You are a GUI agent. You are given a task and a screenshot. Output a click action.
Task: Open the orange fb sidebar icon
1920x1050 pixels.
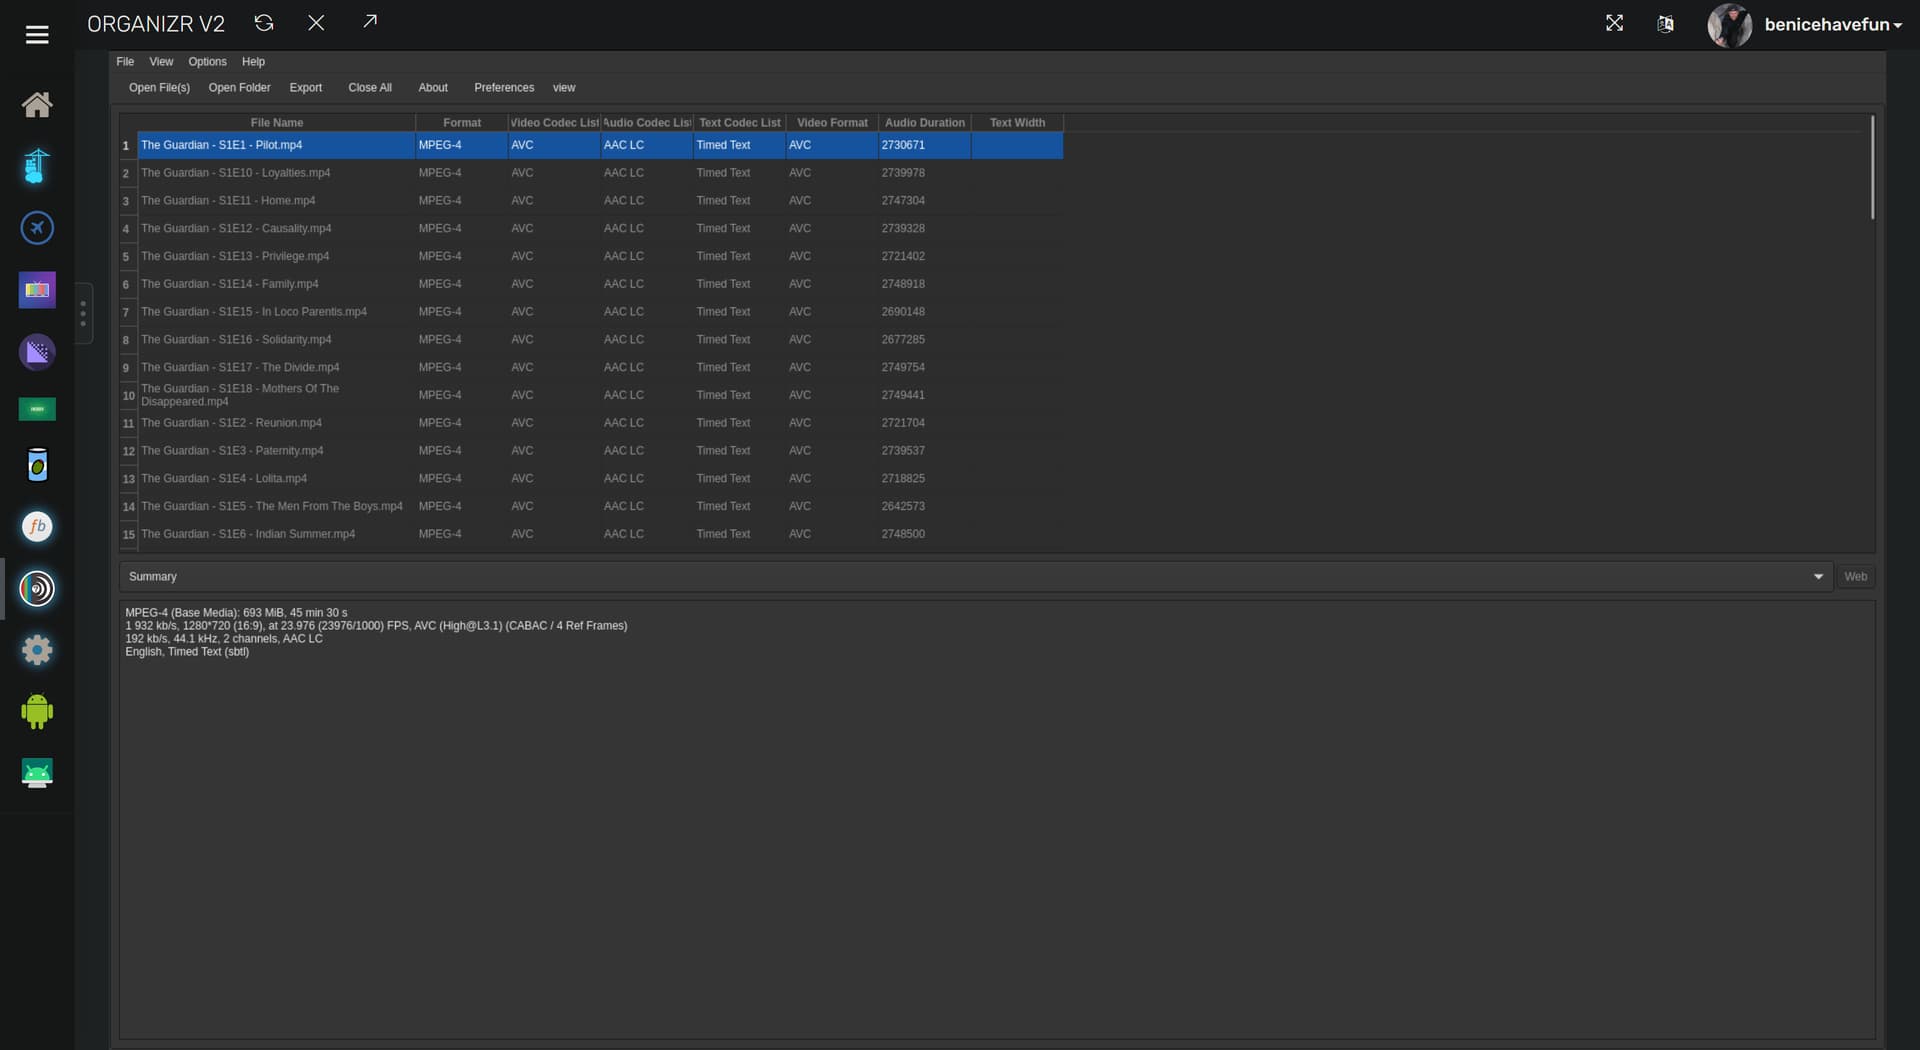click(x=37, y=527)
